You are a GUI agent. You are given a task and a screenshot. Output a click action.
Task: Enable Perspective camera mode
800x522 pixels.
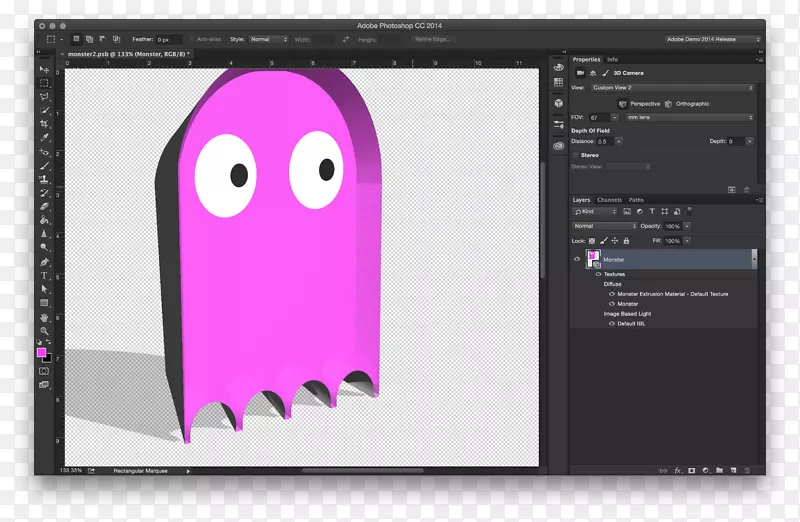click(639, 104)
